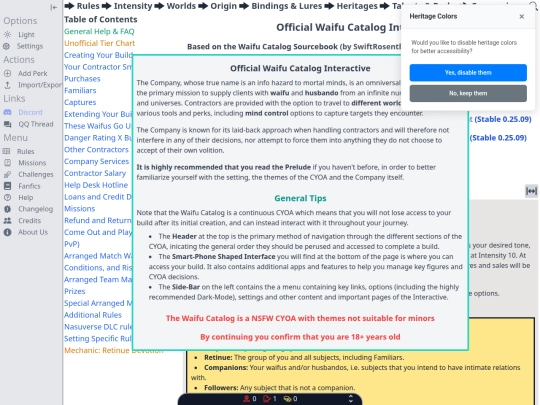Open Unofficial Tier Chart link

(100, 43)
